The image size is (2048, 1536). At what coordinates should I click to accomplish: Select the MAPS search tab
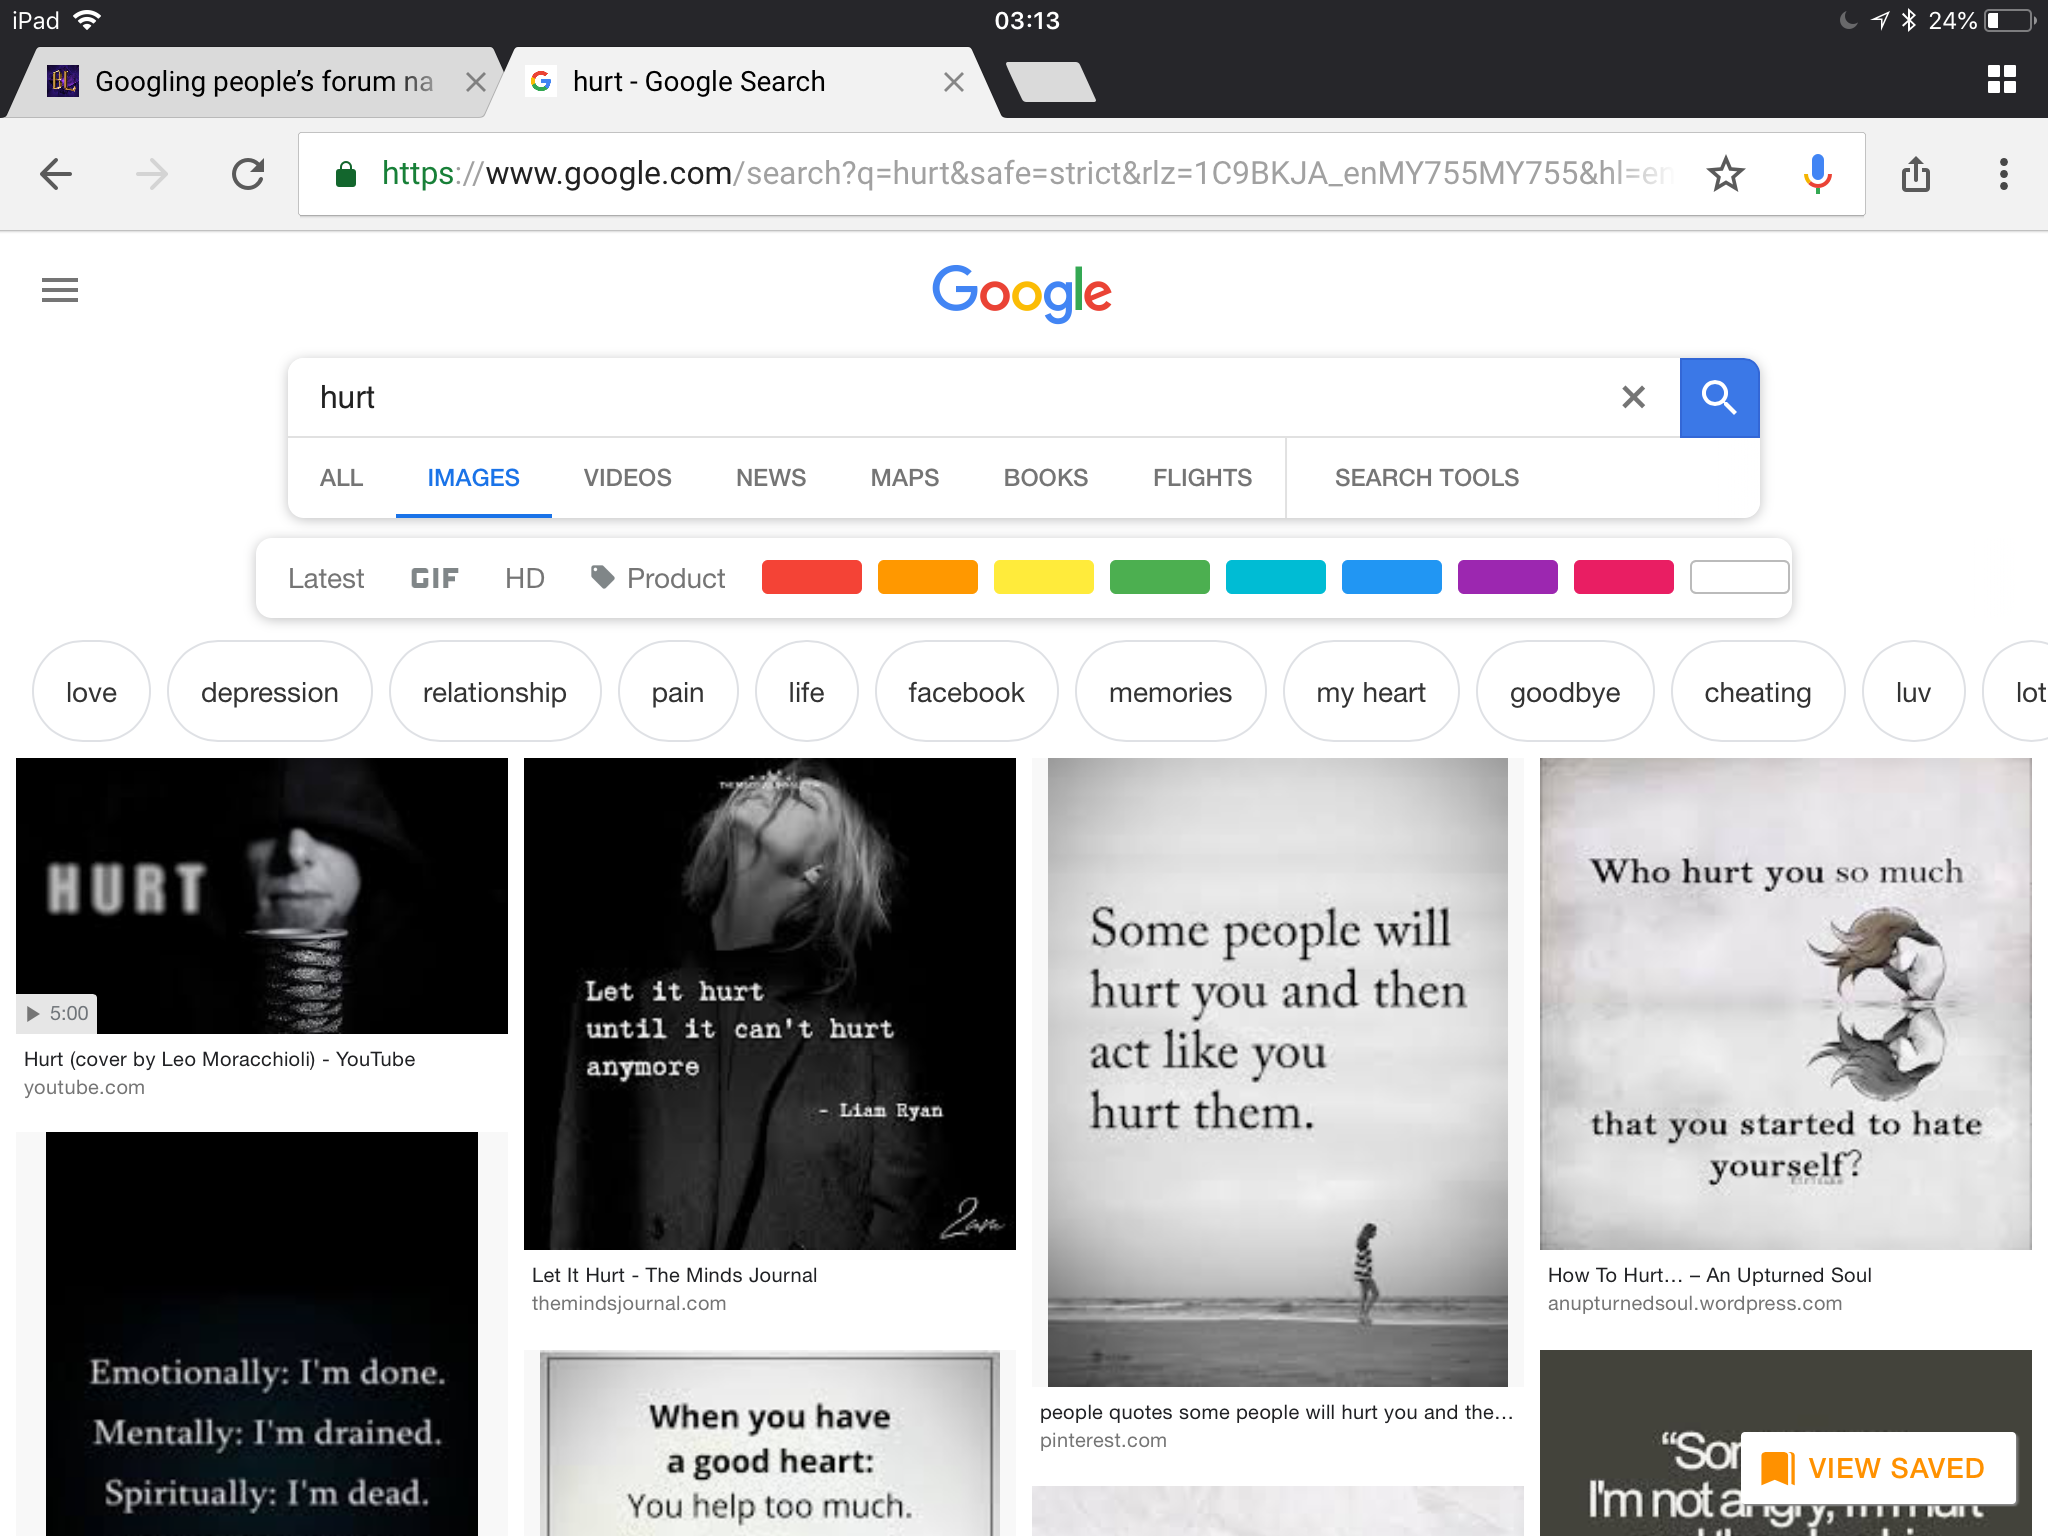tap(904, 477)
